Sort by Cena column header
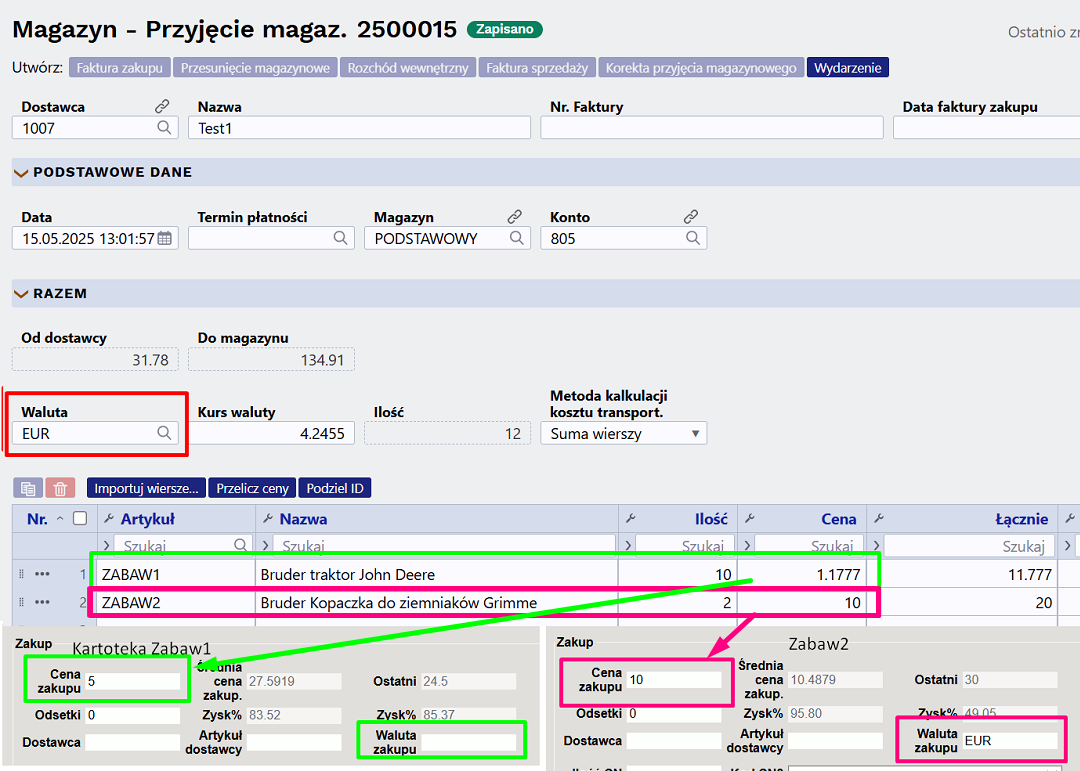Image resolution: width=1080 pixels, height=771 pixels. coord(838,519)
